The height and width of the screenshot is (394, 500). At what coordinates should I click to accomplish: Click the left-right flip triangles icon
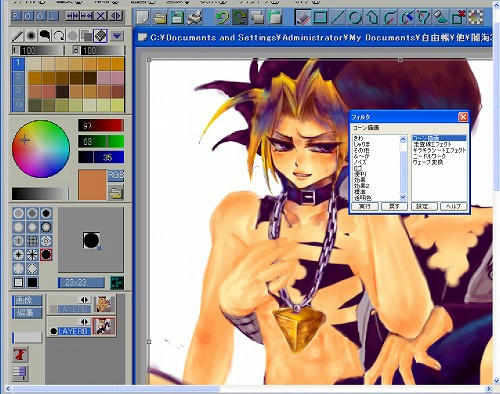(116, 16)
